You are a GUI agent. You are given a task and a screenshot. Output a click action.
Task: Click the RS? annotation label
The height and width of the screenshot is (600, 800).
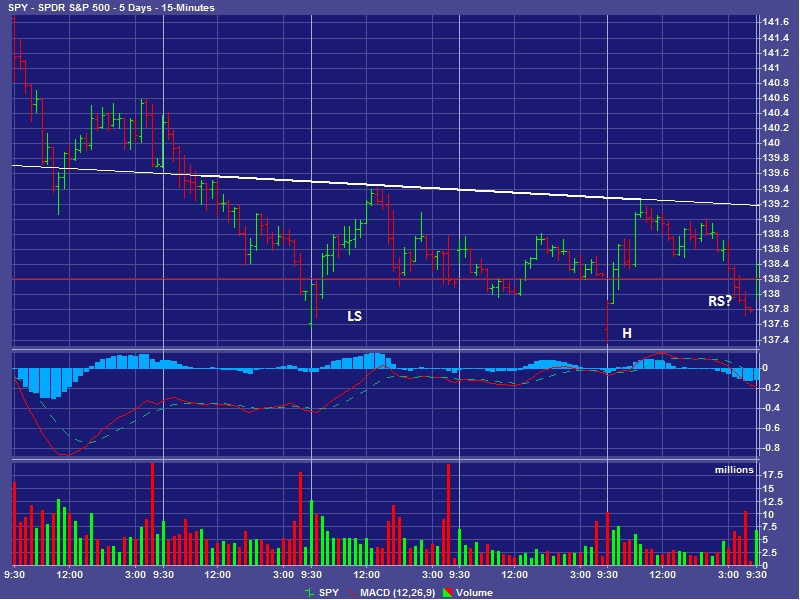720,301
